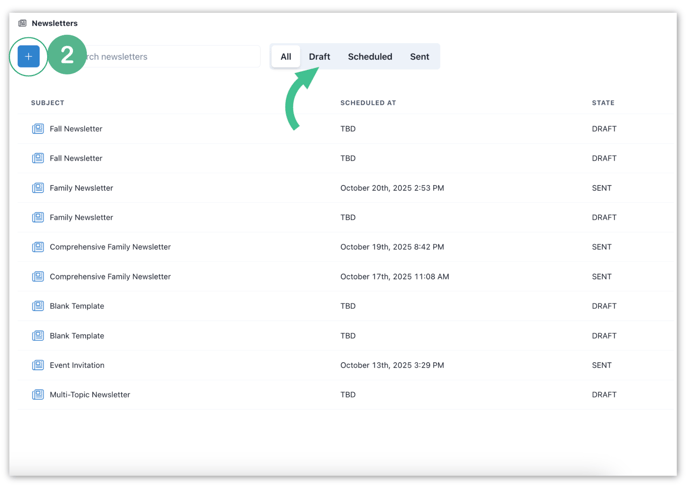
Task: Open the Multi-Topic Newsletter title
Action: pyautogui.click(x=90, y=395)
